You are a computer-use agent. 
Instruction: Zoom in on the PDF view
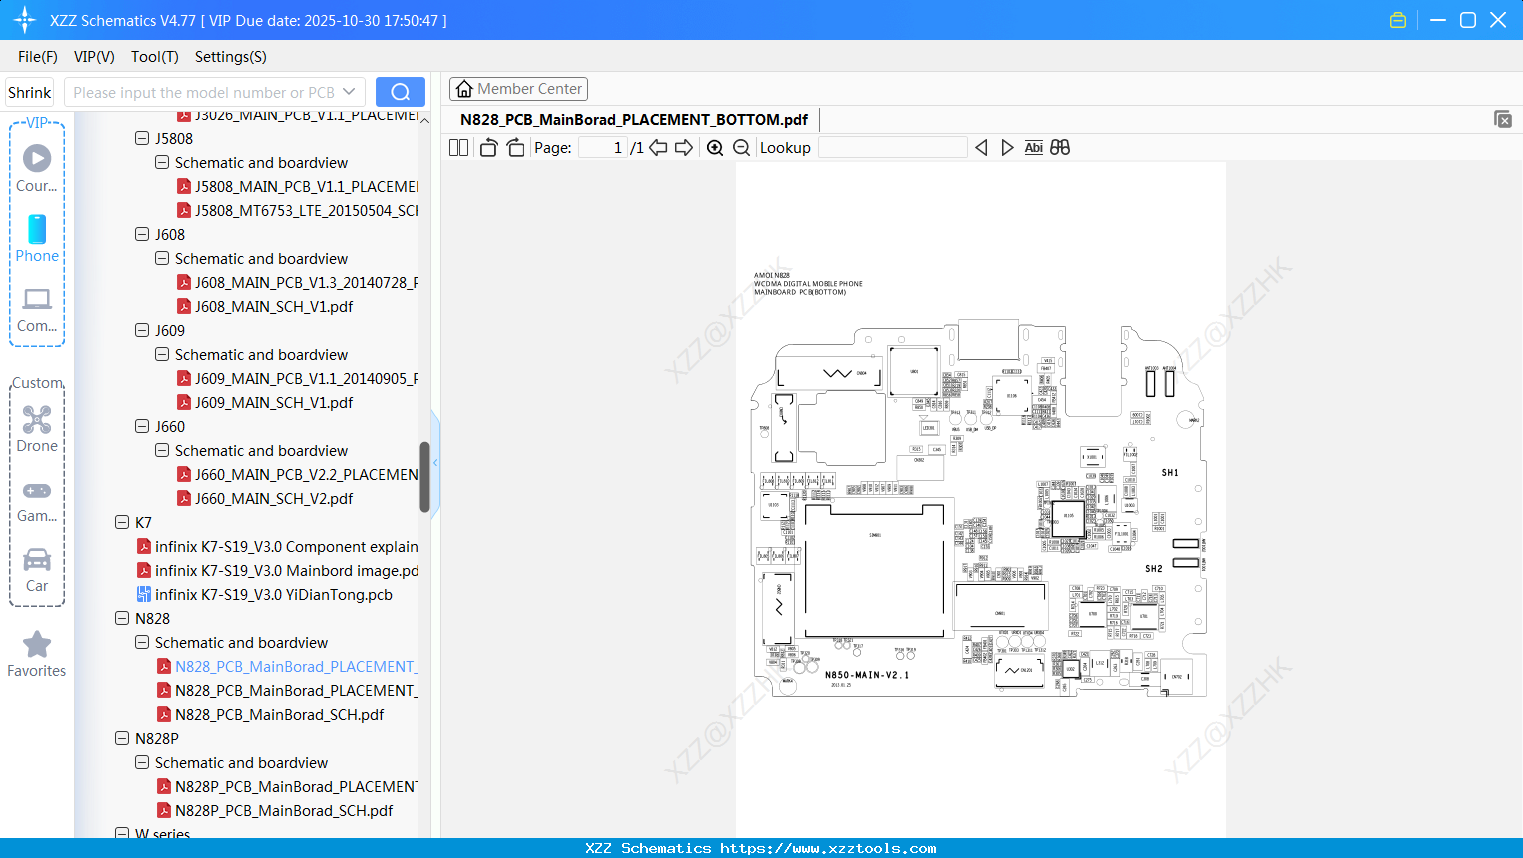pyautogui.click(x=715, y=147)
